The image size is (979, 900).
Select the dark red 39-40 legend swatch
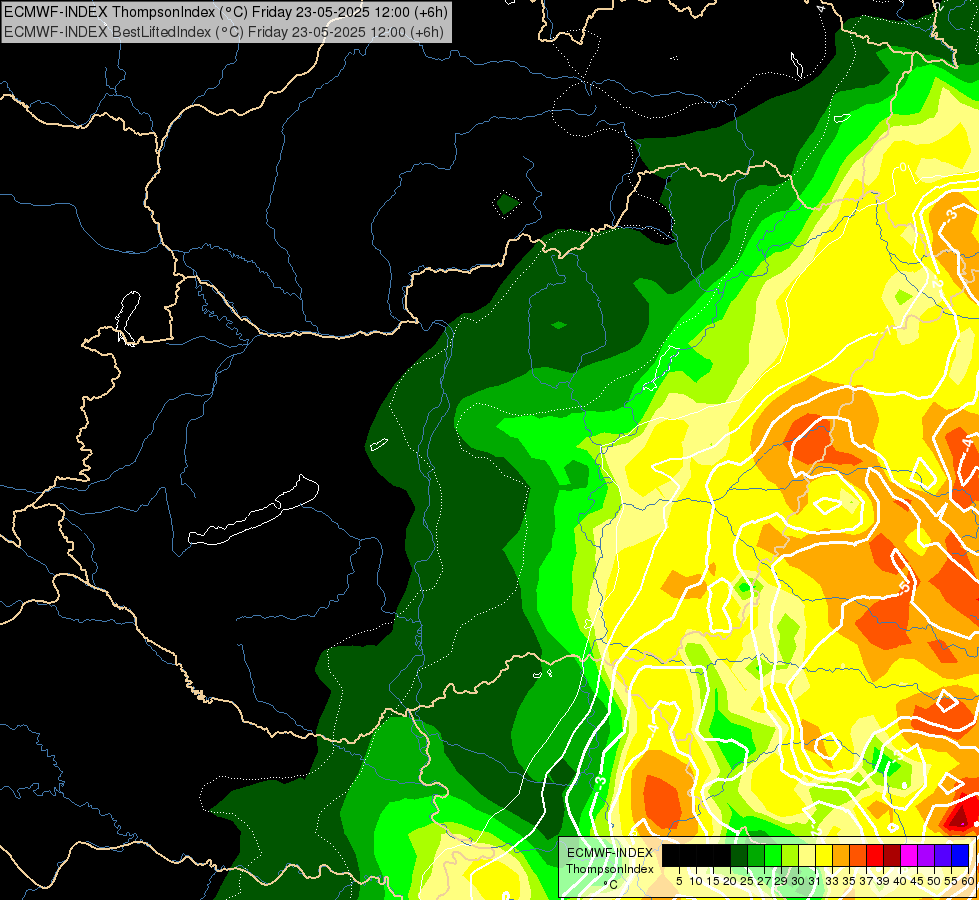pos(892,856)
